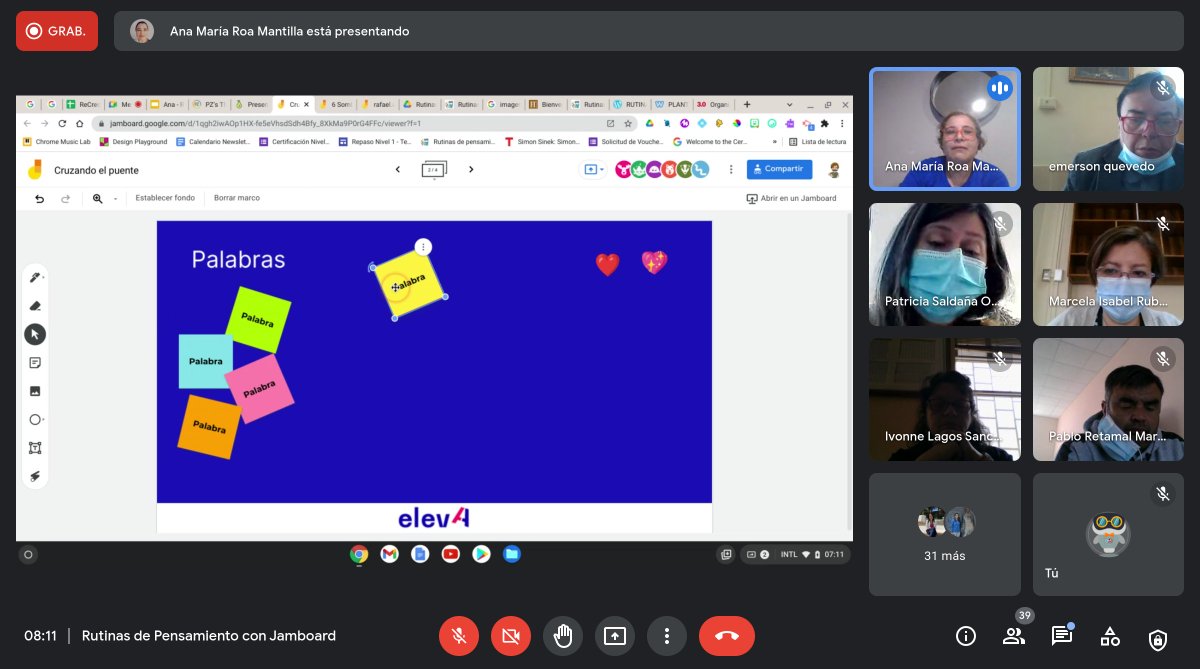Click Borrar marco
The image size is (1200, 669).
237,198
